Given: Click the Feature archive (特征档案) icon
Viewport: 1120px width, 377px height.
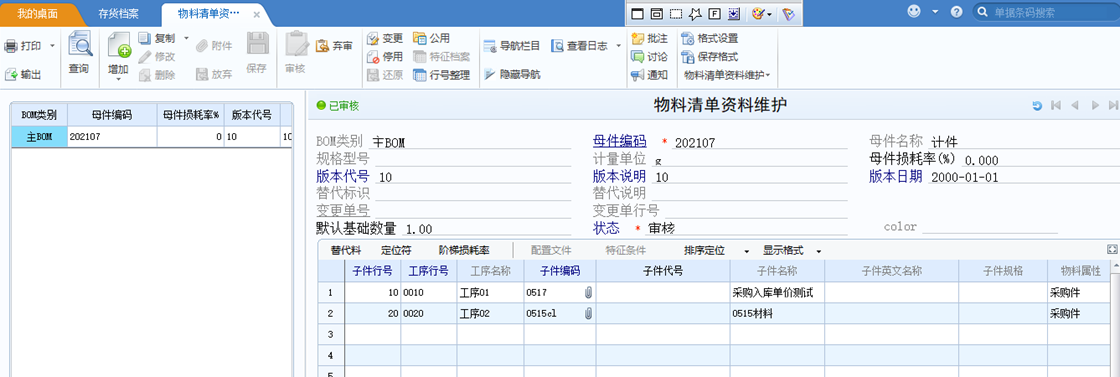Looking at the screenshot, I should click(x=420, y=56).
